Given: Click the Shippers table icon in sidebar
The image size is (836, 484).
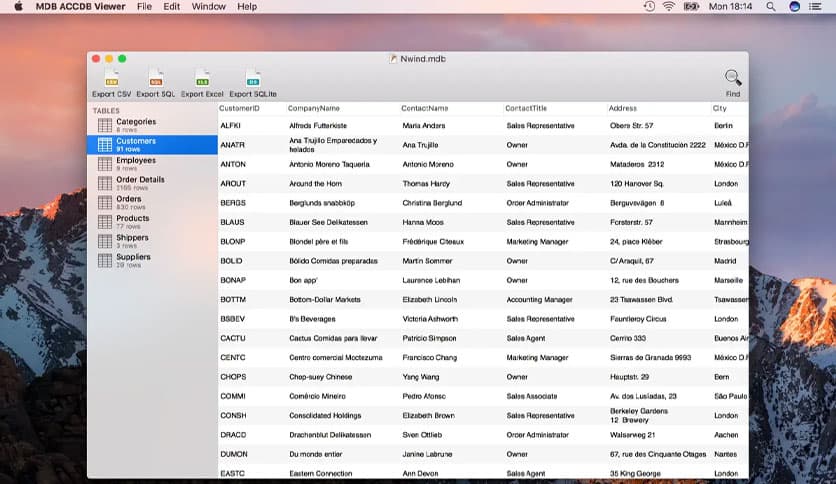Looking at the screenshot, I should 105,241.
